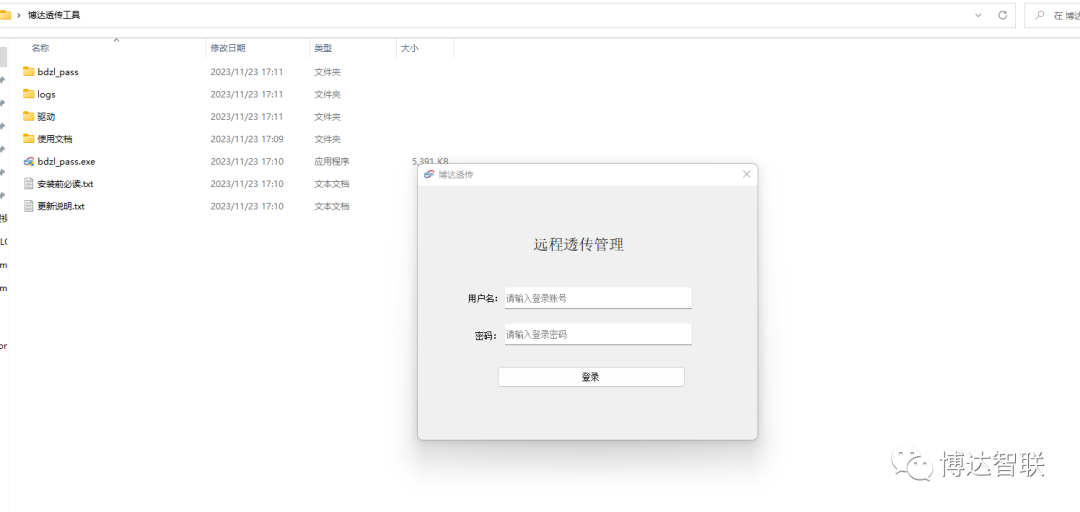Click date 2023/11/23 17:09 of 使用文档
The height and width of the screenshot is (512, 1080).
(x=247, y=139)
